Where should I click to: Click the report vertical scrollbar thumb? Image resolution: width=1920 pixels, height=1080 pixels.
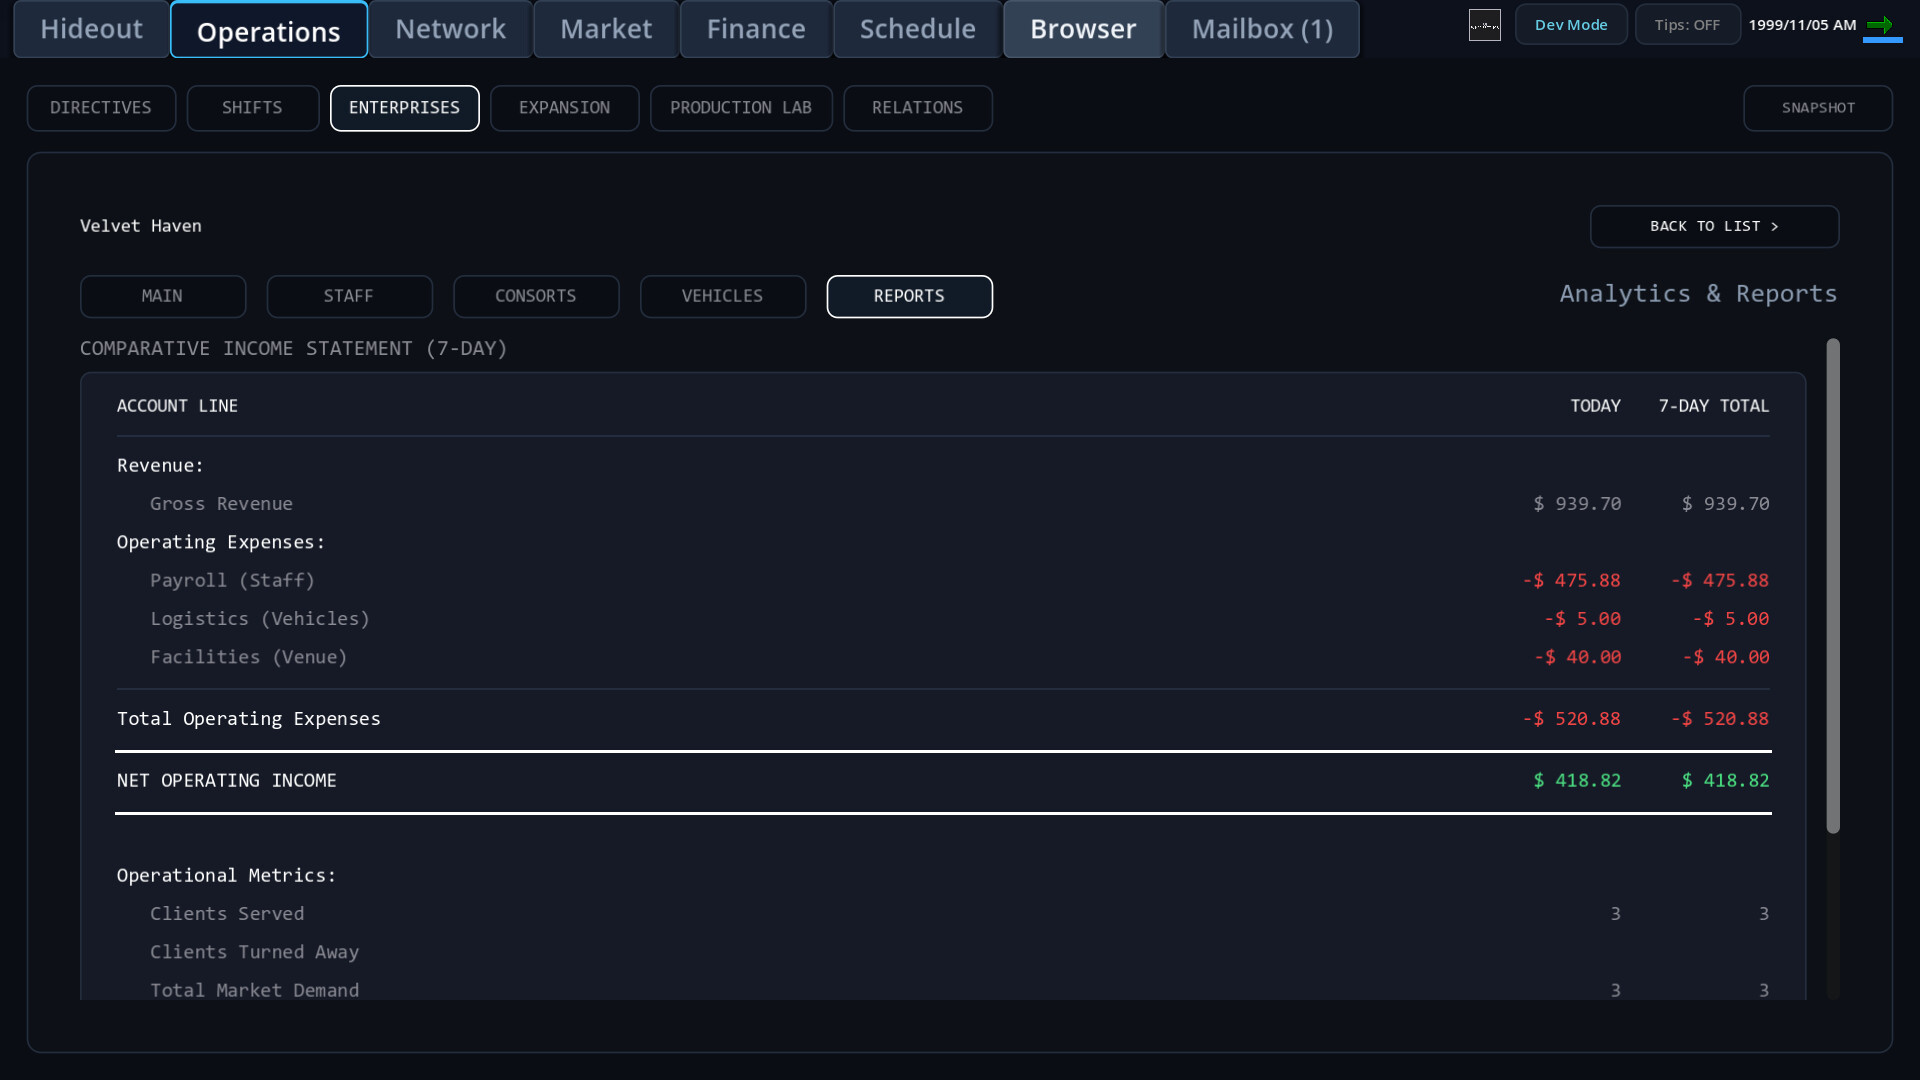pos(1832,586)
